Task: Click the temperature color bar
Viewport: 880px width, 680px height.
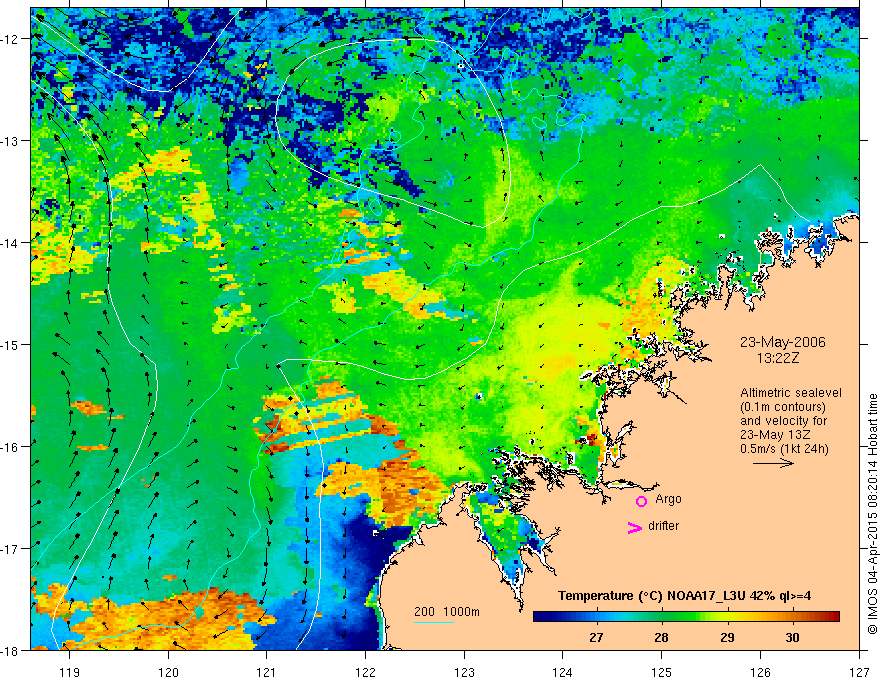Action: pos(686,616)
